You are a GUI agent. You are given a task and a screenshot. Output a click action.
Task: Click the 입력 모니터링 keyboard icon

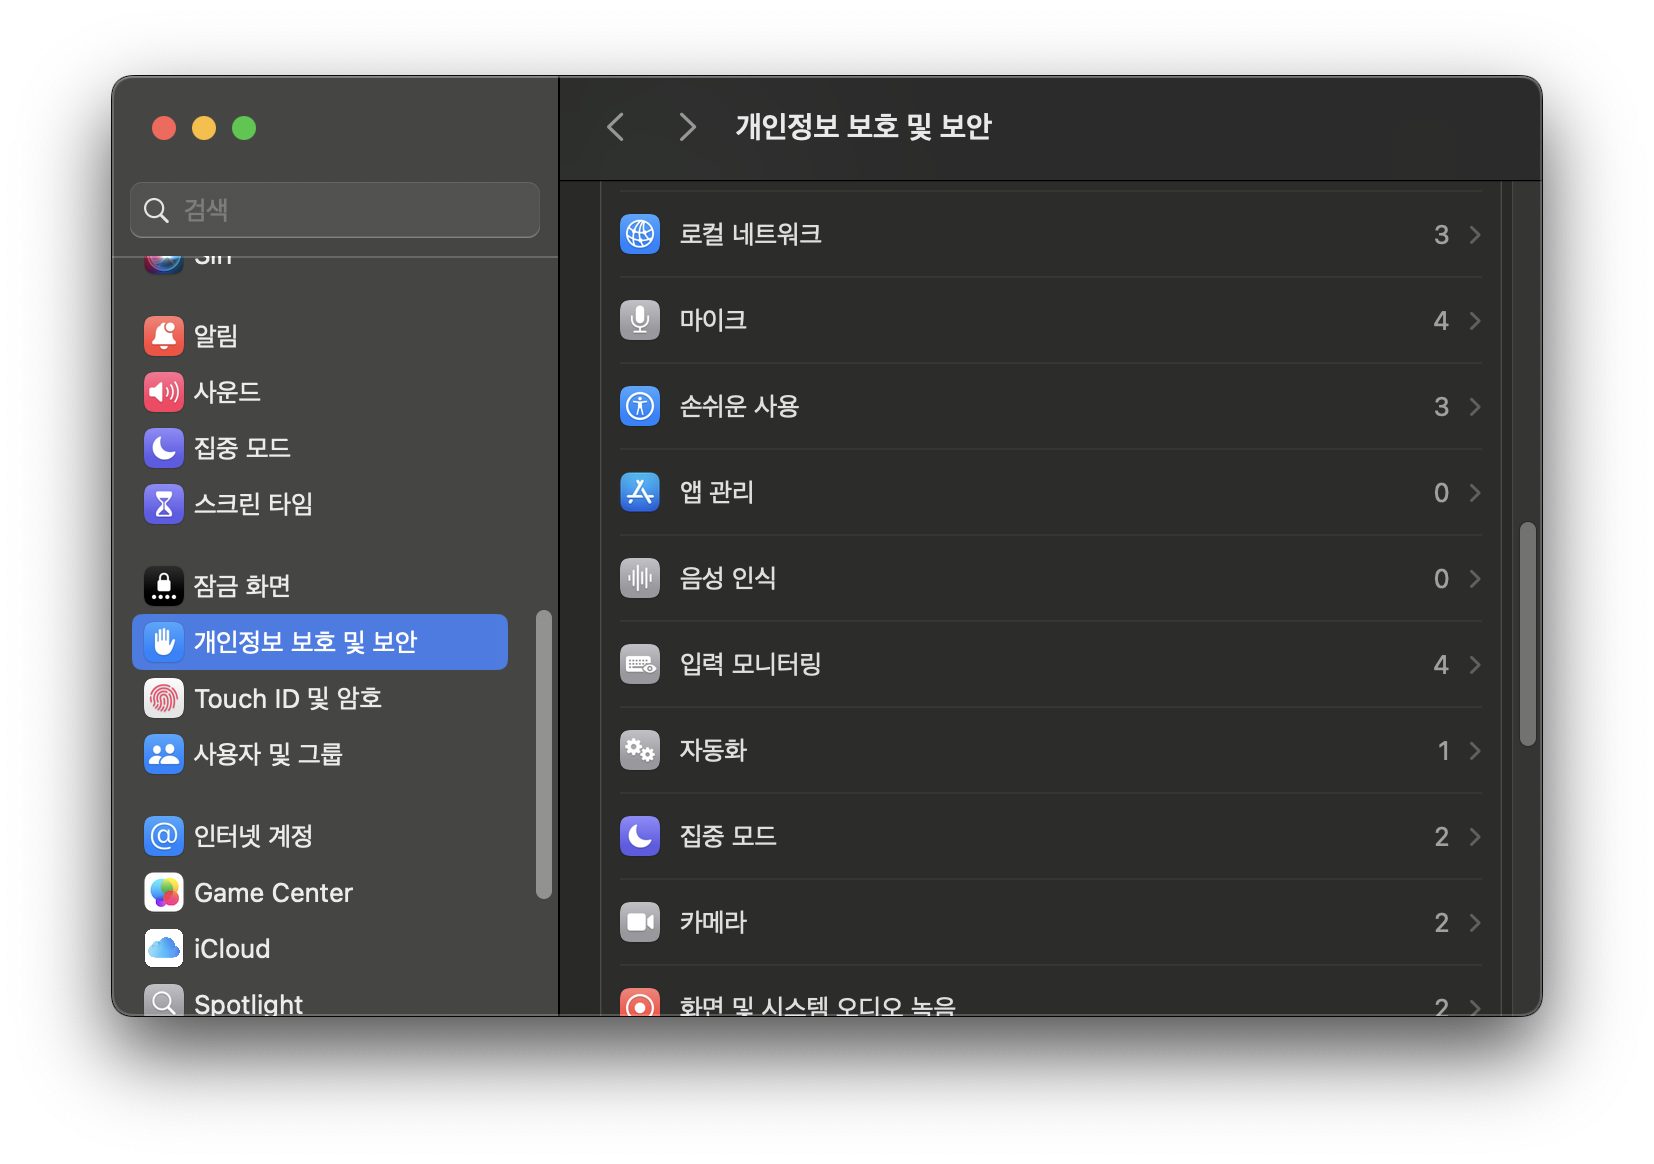coord(640,664)
